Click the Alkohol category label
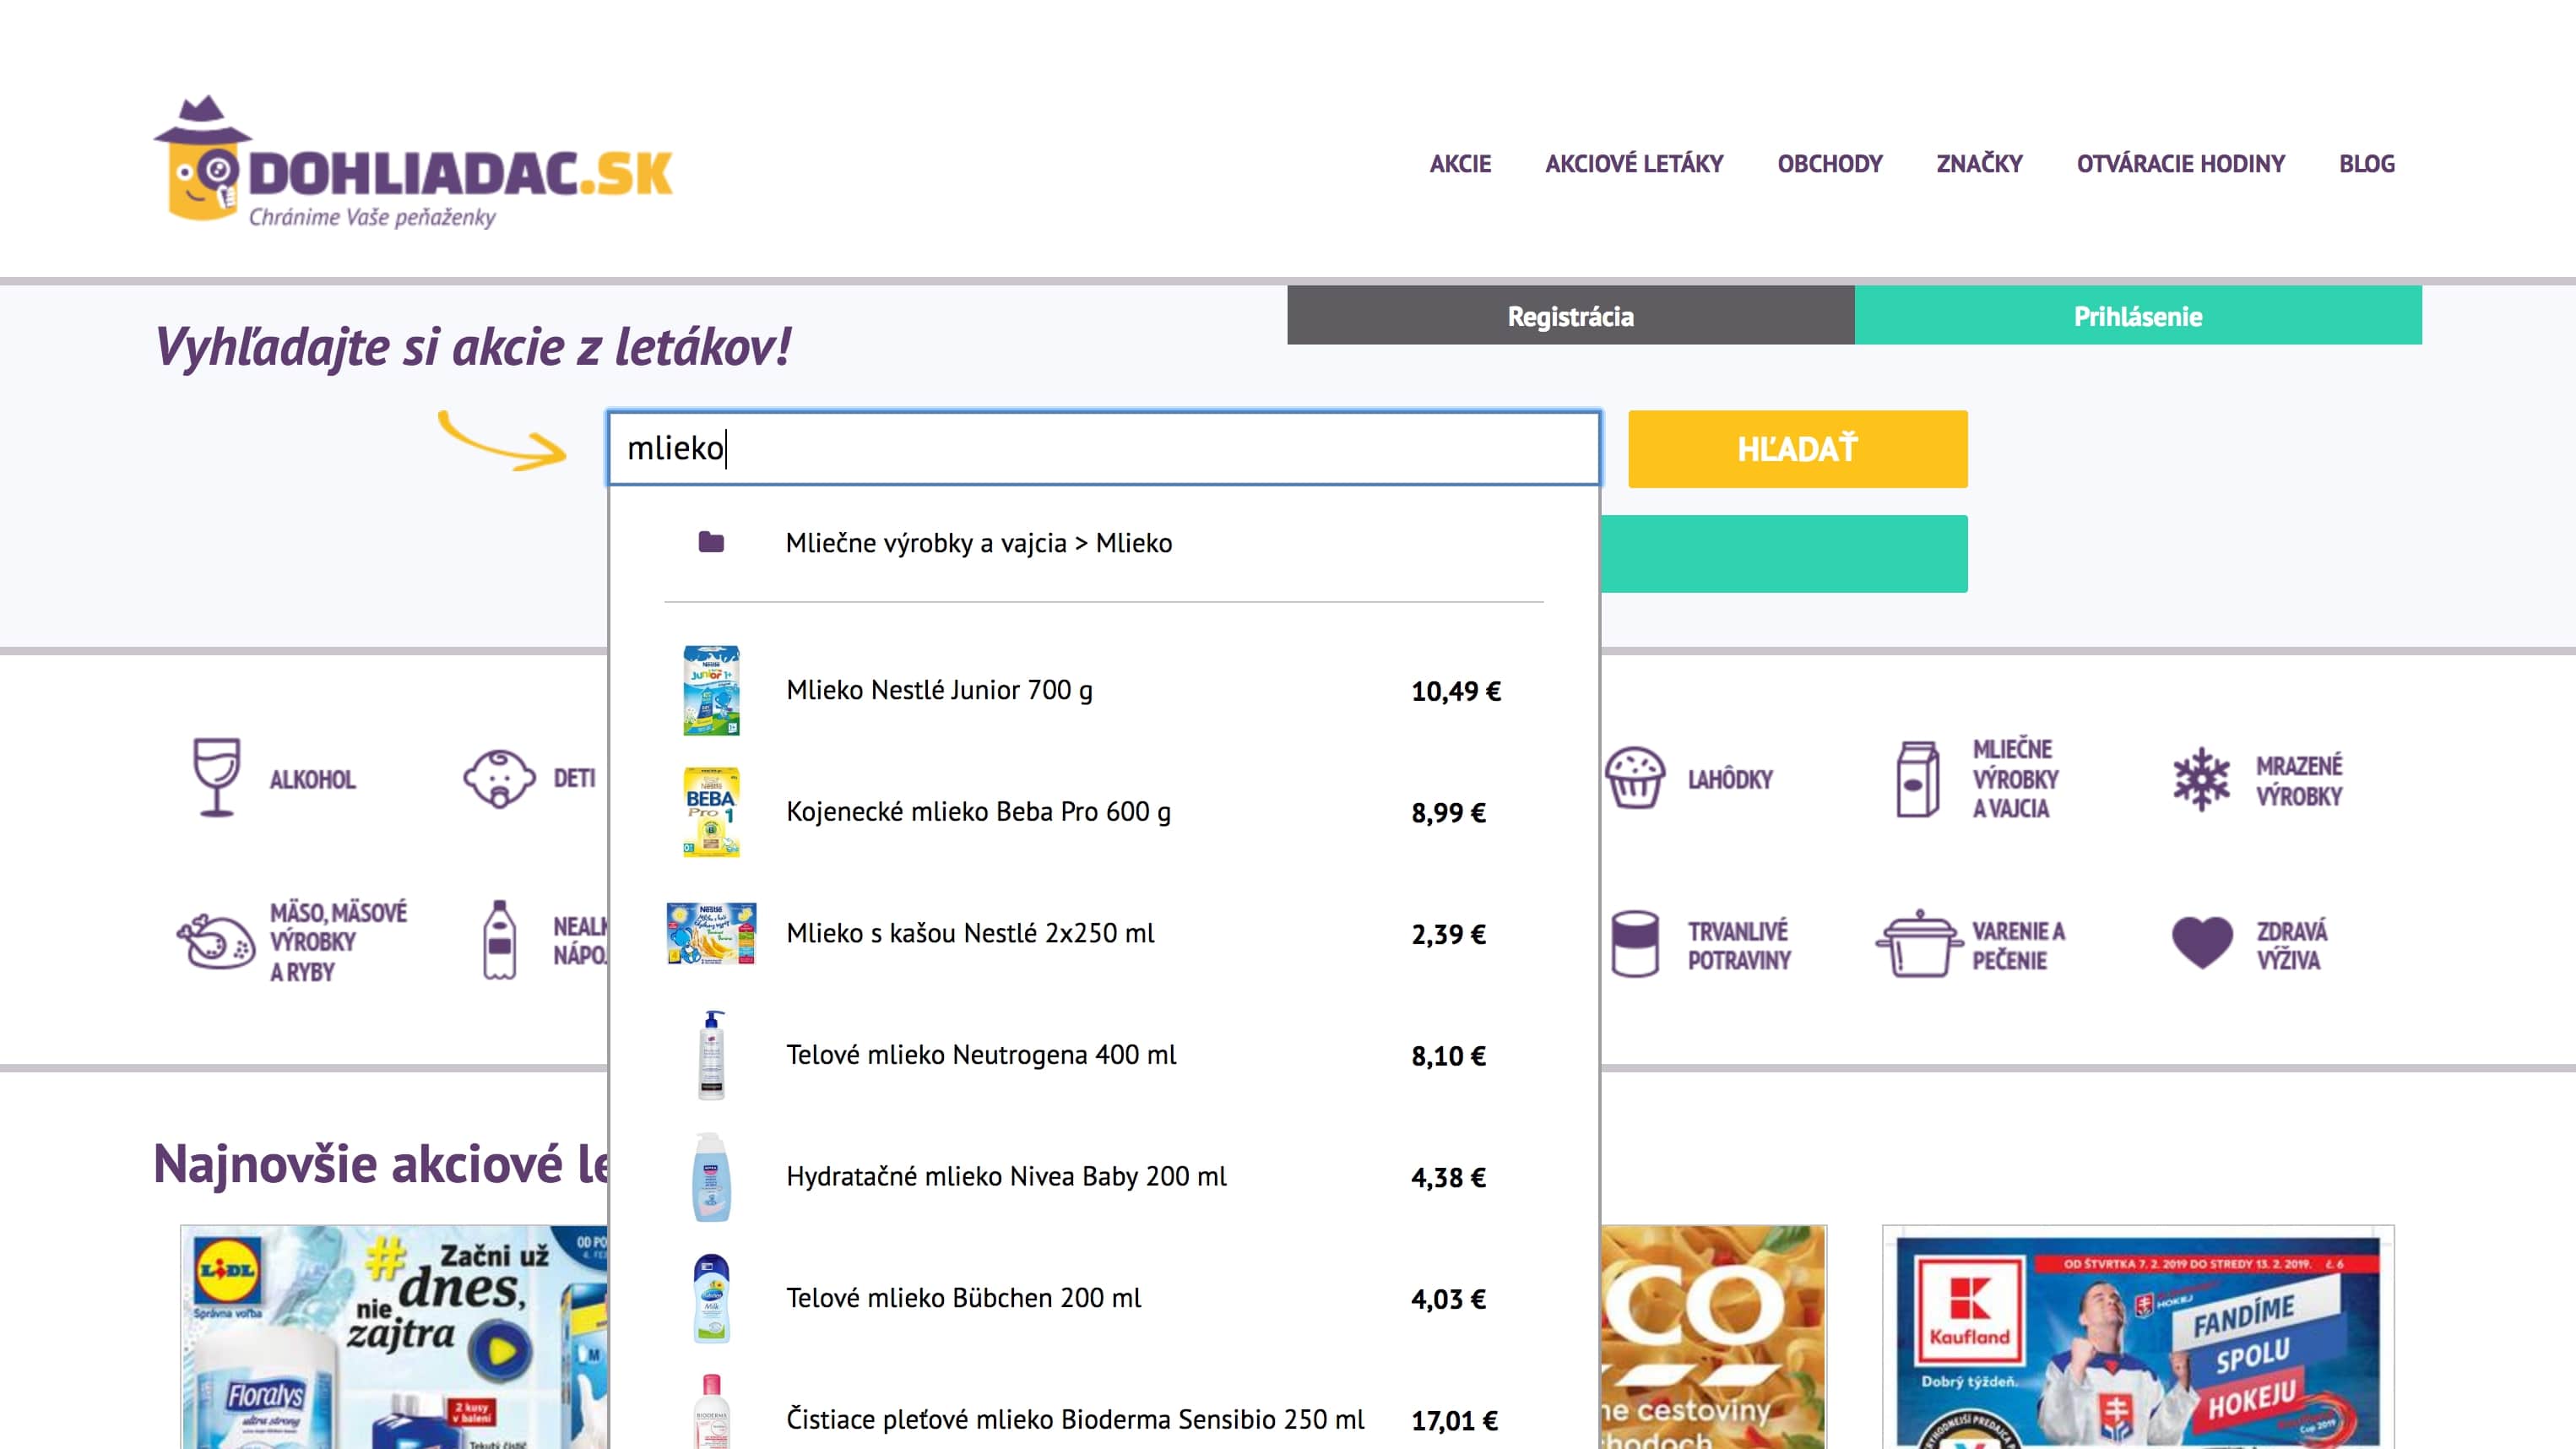Viewport: 2576px width, 1449px height. click(312, 779)
